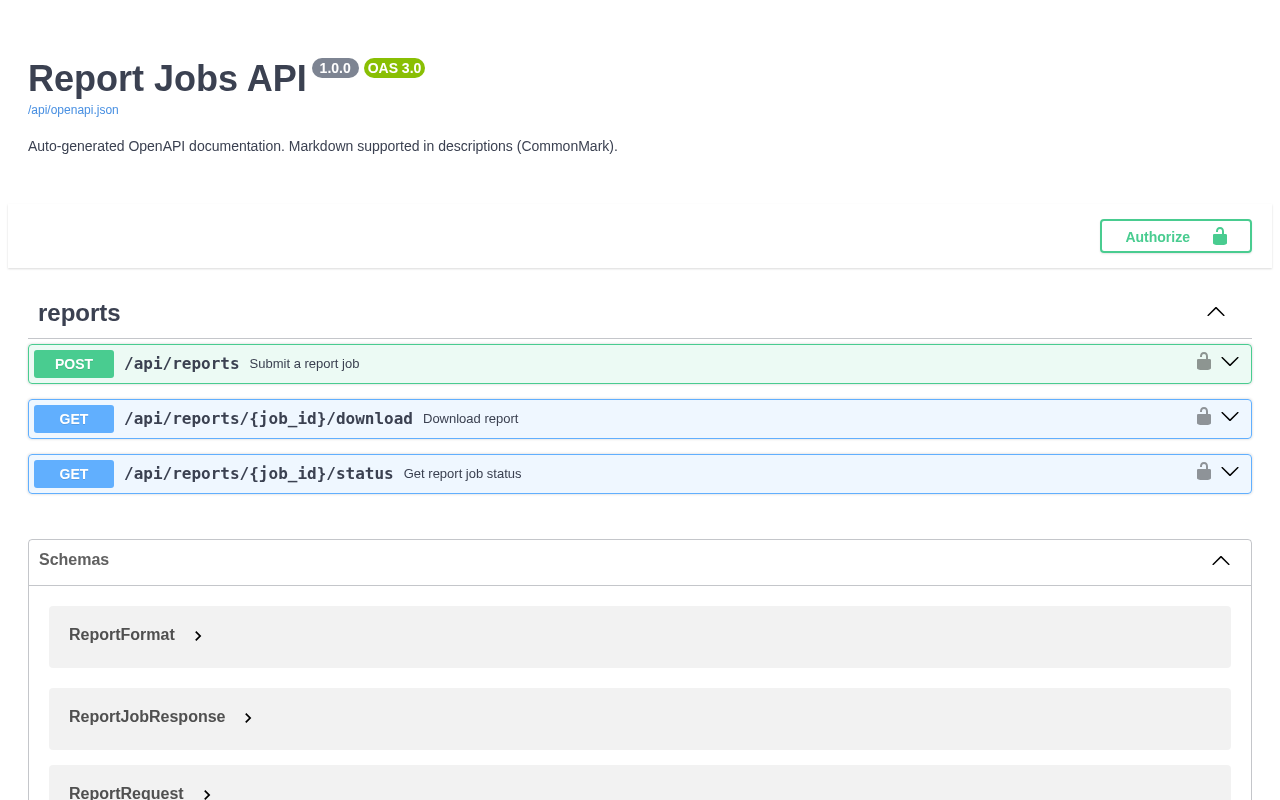The width and height of the screenshot is (1280, 800).
Task: Click the lock icon on report job status row
Action: click(1204, 471)
